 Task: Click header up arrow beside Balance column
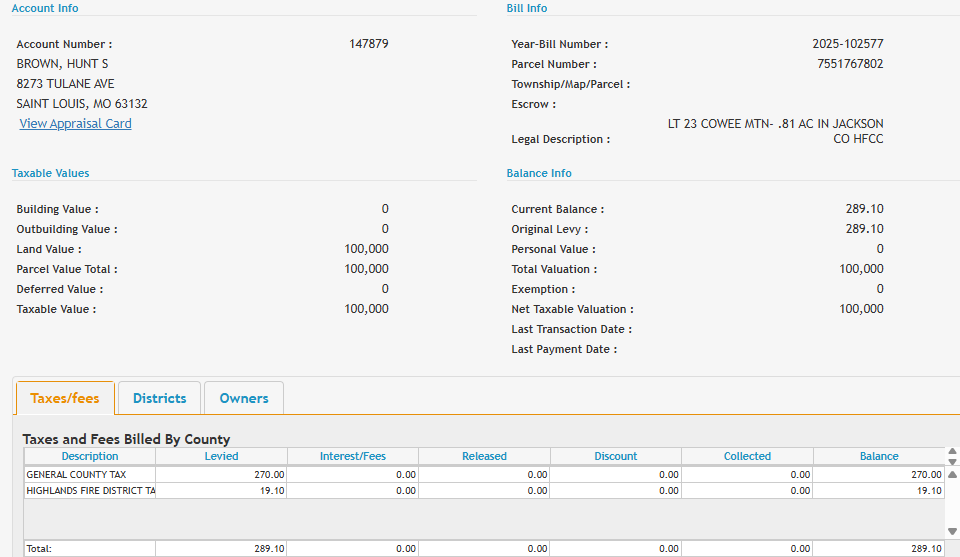pos(952,451)
